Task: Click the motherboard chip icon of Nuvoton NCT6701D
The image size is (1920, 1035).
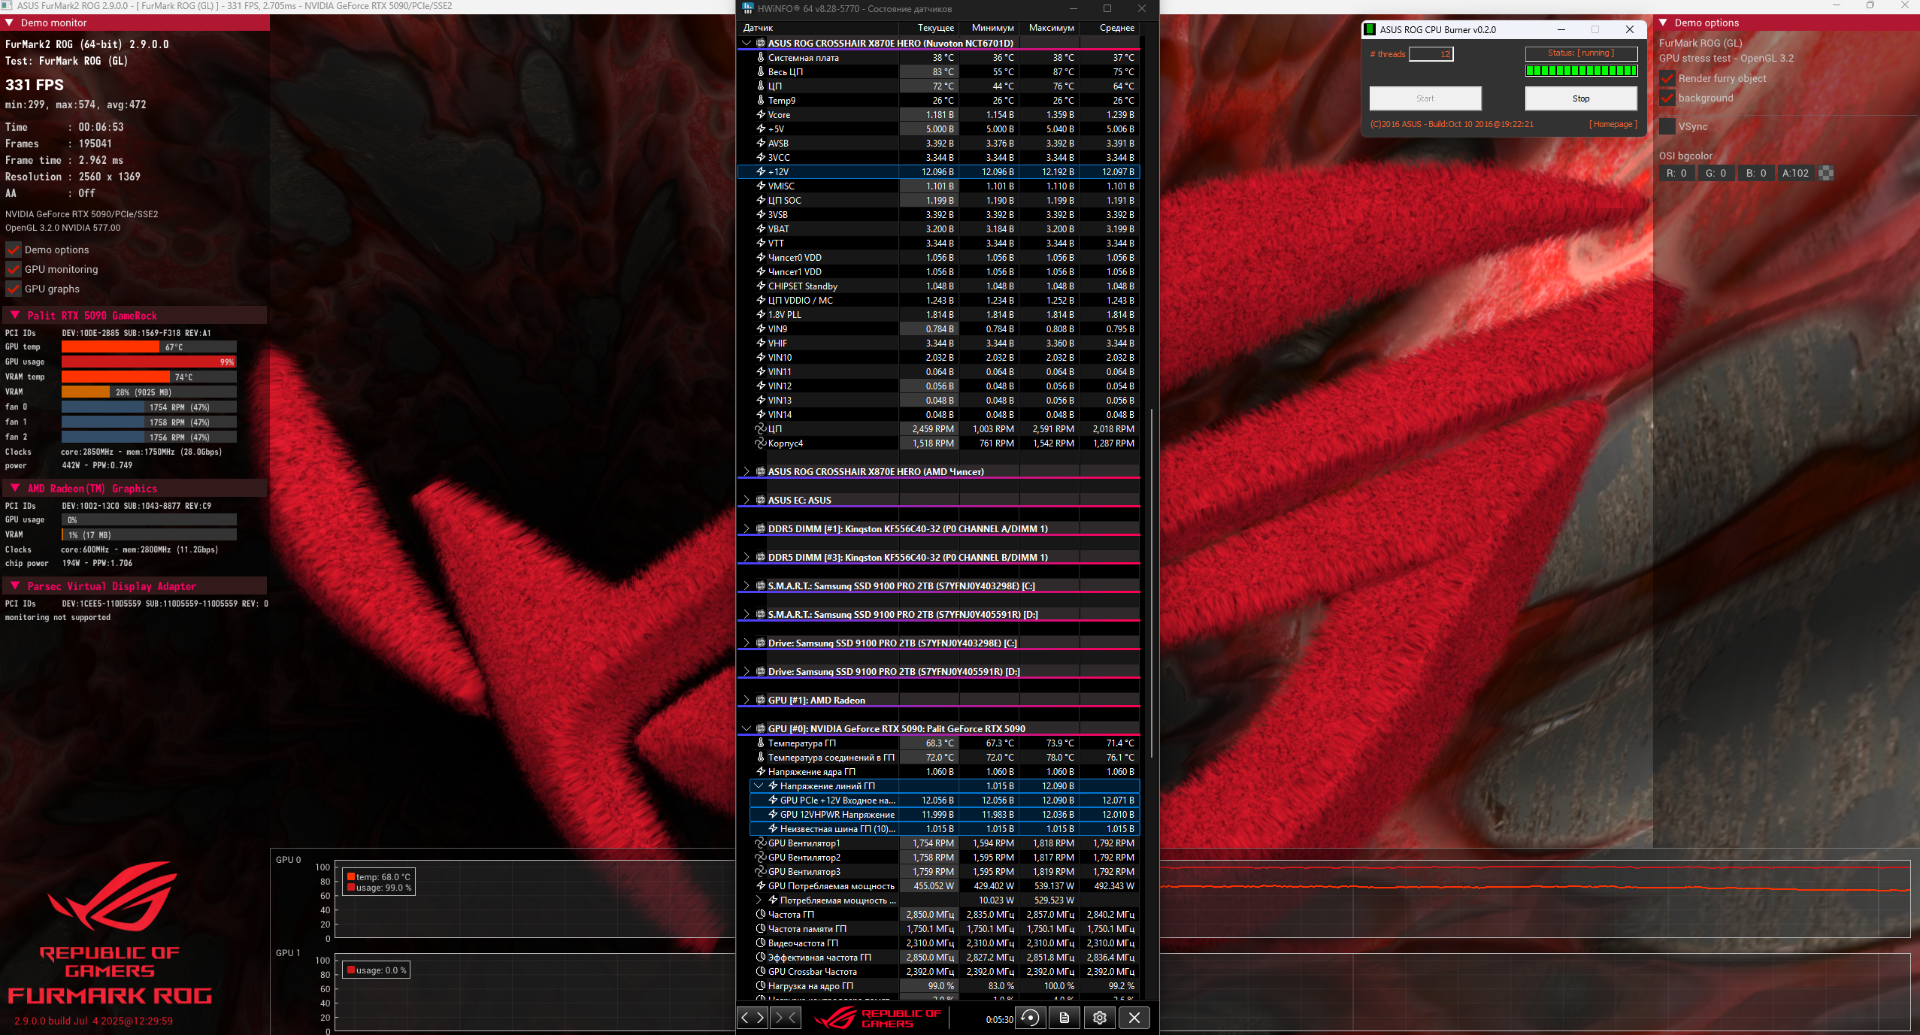Action: pos(761,43)
